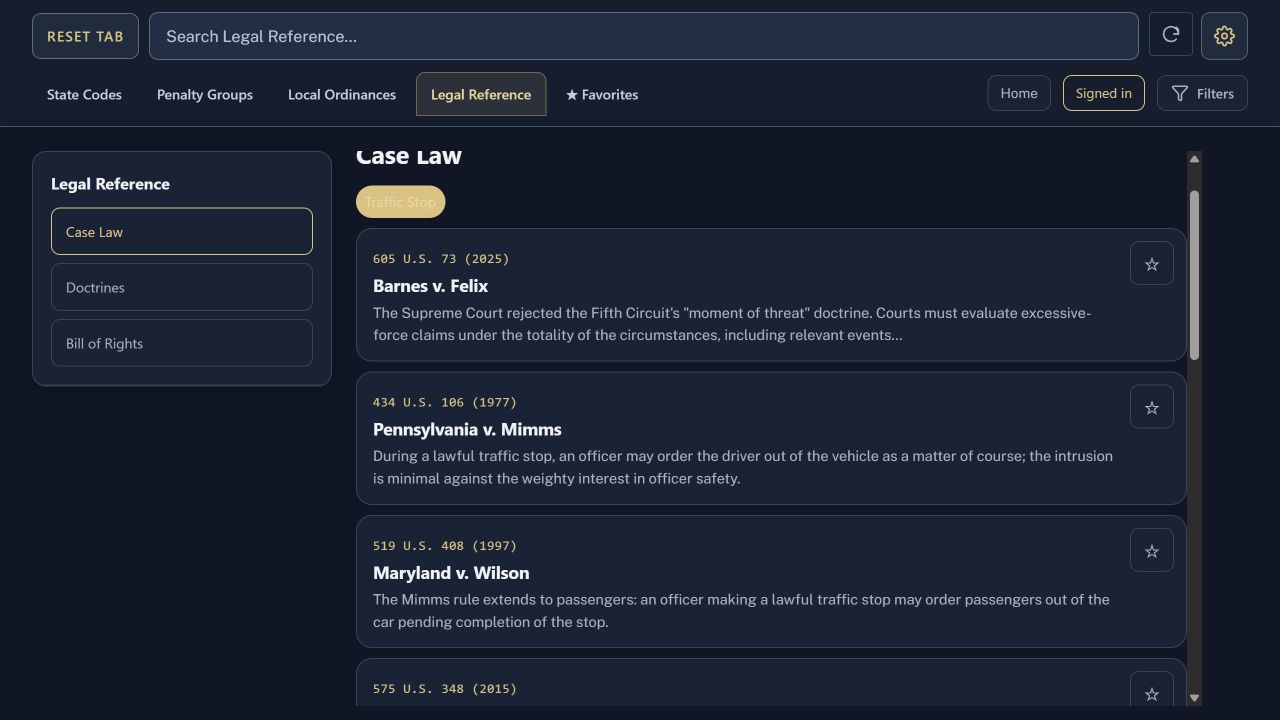Go to the Local Ordinances tab
The height and width of the screenshot is (720, 1280).
click(342, 94)
